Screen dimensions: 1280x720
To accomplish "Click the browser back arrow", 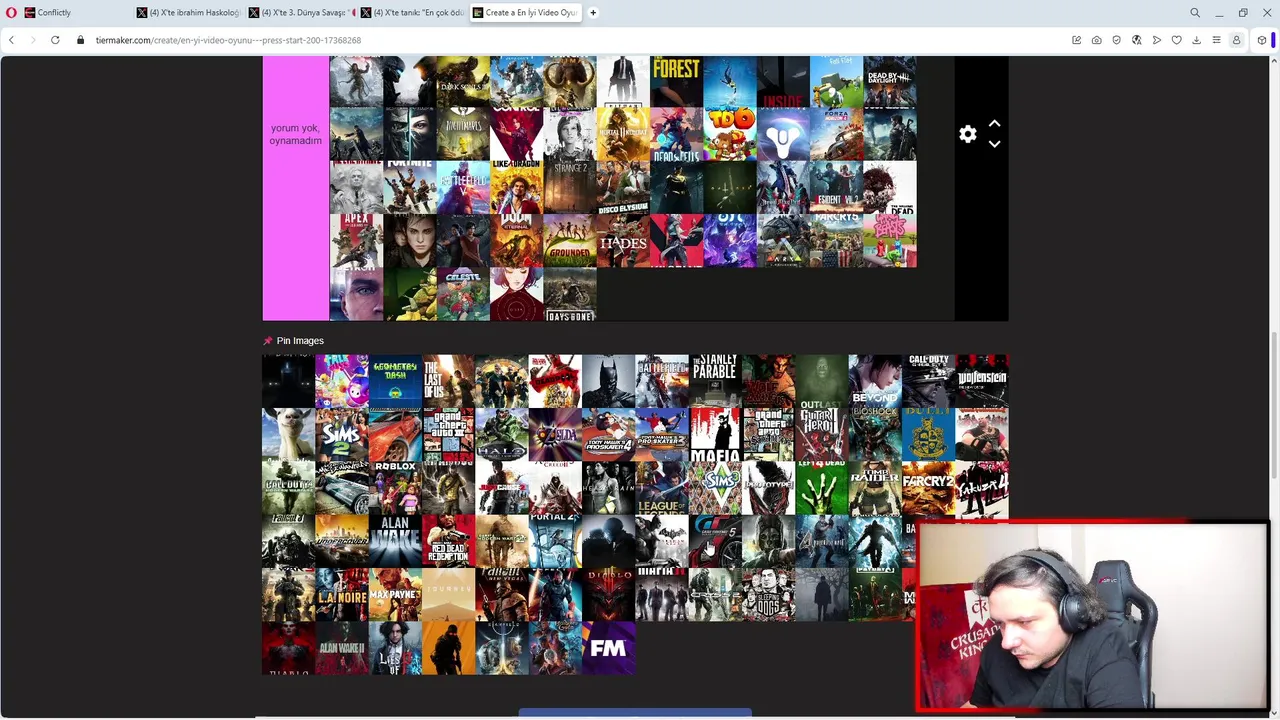I will click(x=12, y=40).
